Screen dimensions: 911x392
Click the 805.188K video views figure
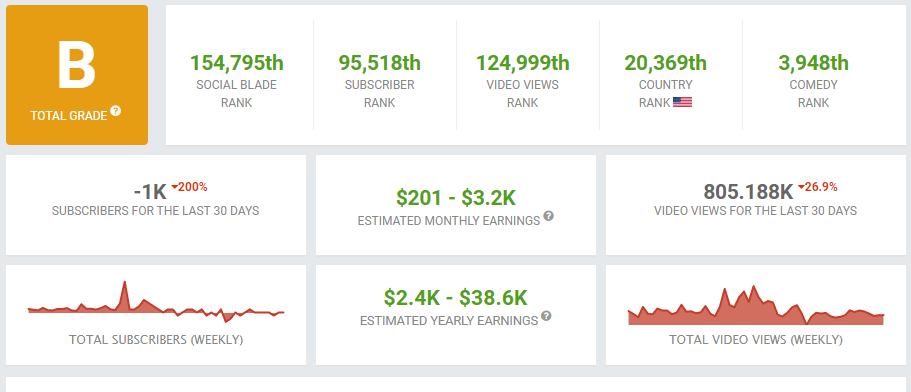748,191
